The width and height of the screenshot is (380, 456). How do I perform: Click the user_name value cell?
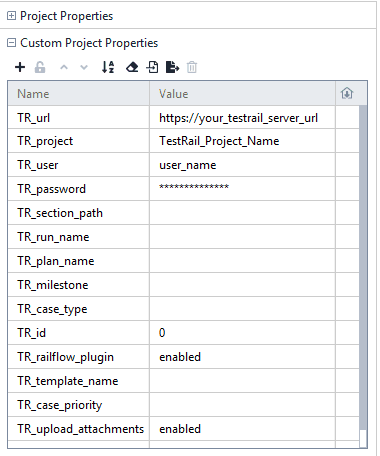[242, 165]
